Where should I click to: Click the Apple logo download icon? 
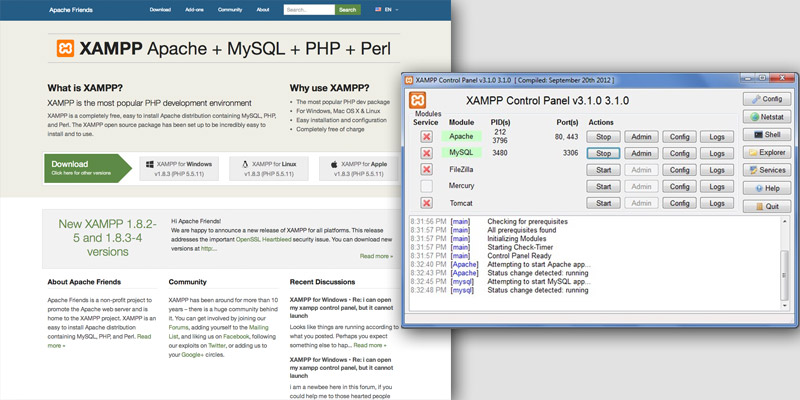point(334,164)
